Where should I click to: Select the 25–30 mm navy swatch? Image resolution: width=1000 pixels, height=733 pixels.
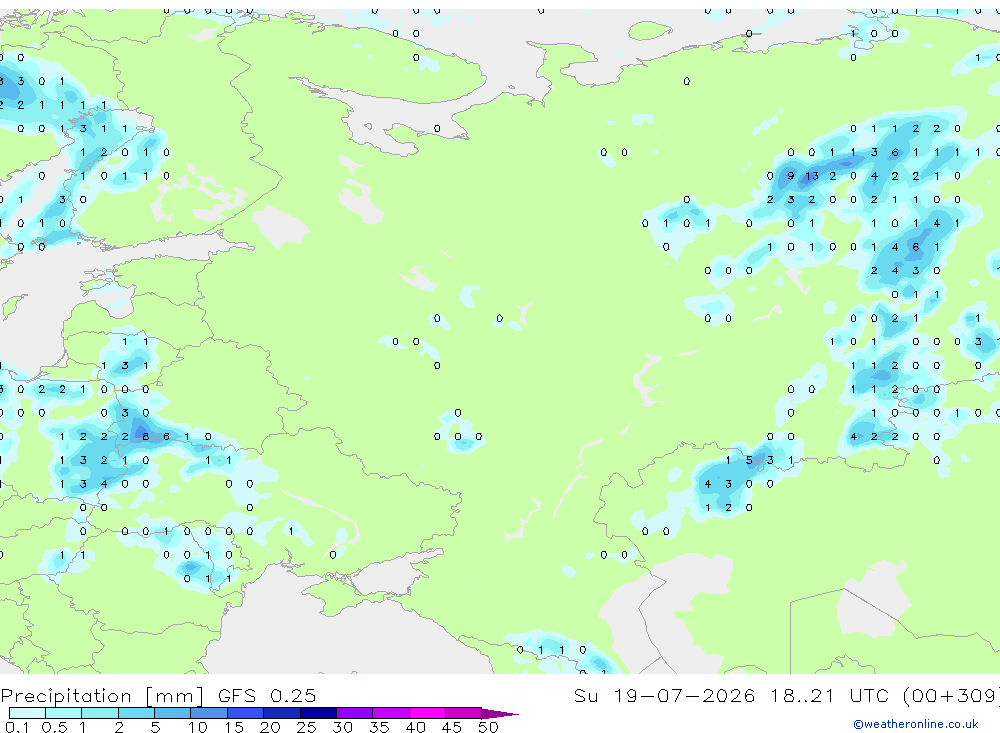[x=318, y=713]
